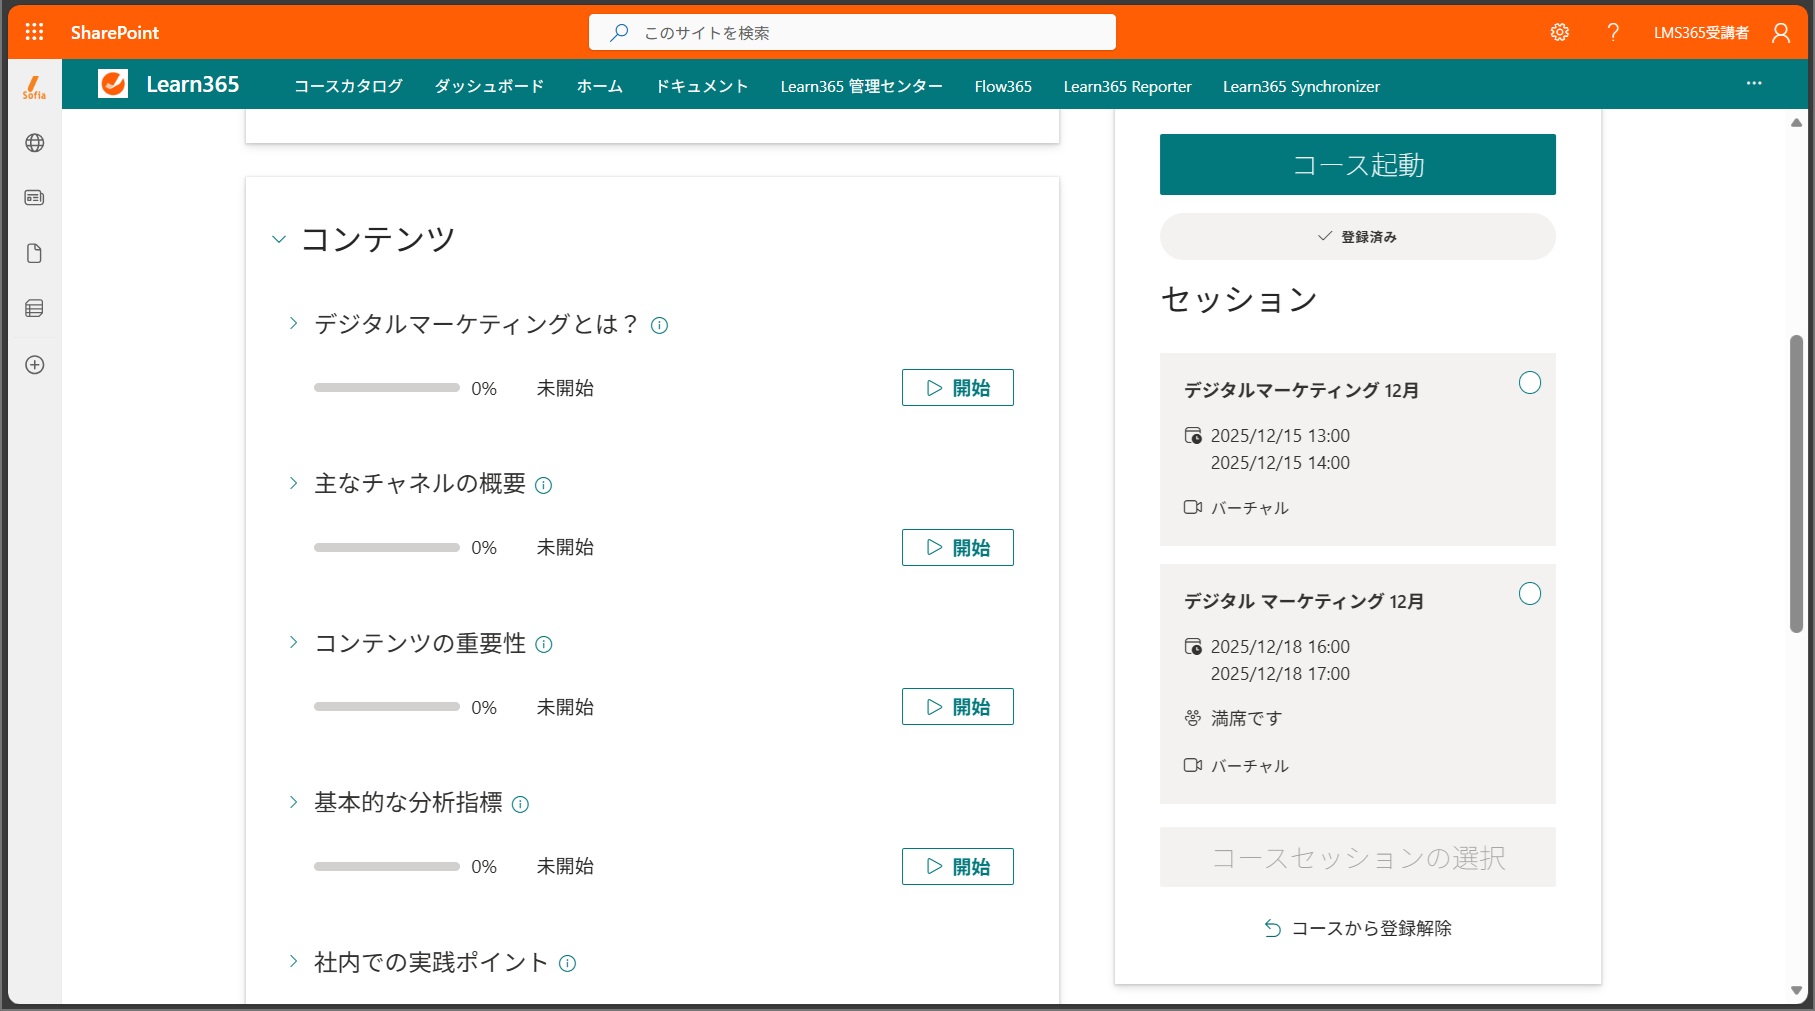Select the 12/15 13:00 session radio button
The width and height of the screenshot is (1815, 1011).
point(1529,383)
